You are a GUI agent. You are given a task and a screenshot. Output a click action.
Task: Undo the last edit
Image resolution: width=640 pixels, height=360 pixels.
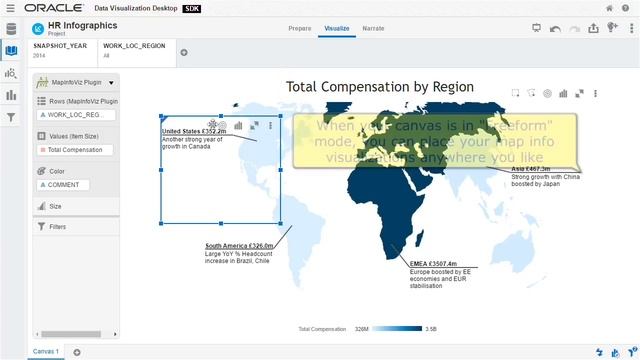tap(555, 29)
